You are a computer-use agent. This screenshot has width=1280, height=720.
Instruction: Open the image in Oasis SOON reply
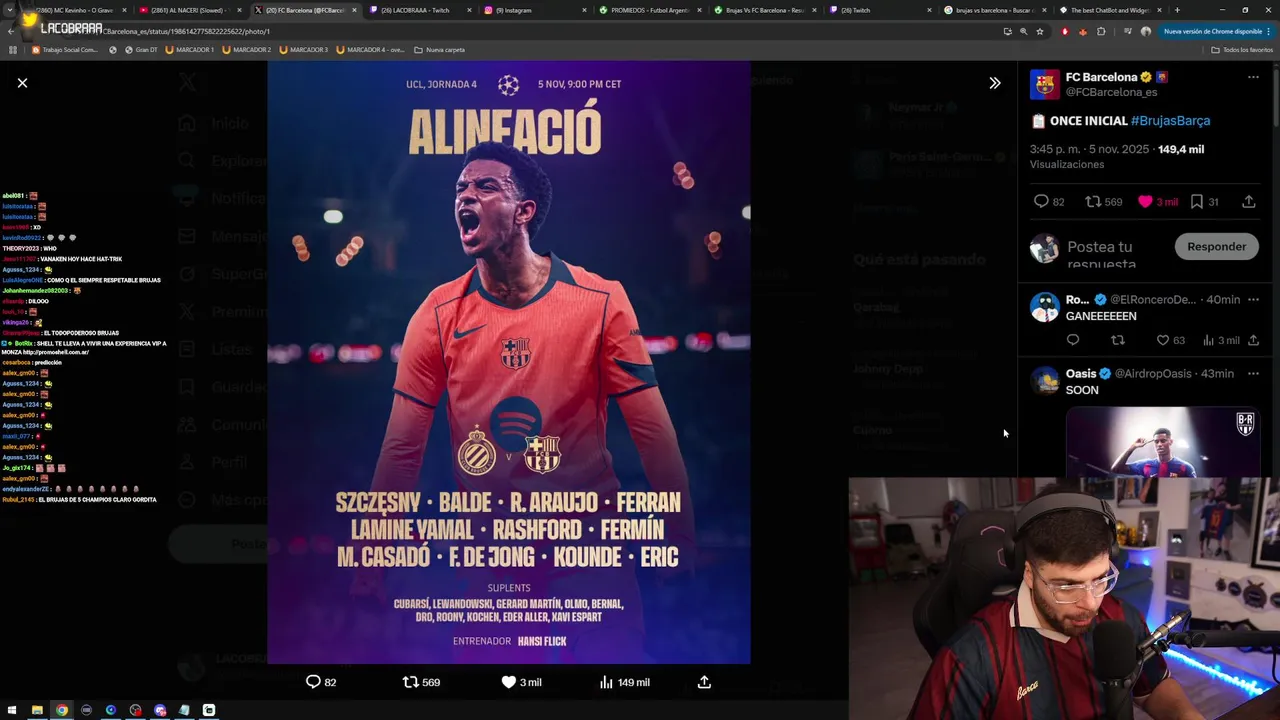pos(1162,441)
